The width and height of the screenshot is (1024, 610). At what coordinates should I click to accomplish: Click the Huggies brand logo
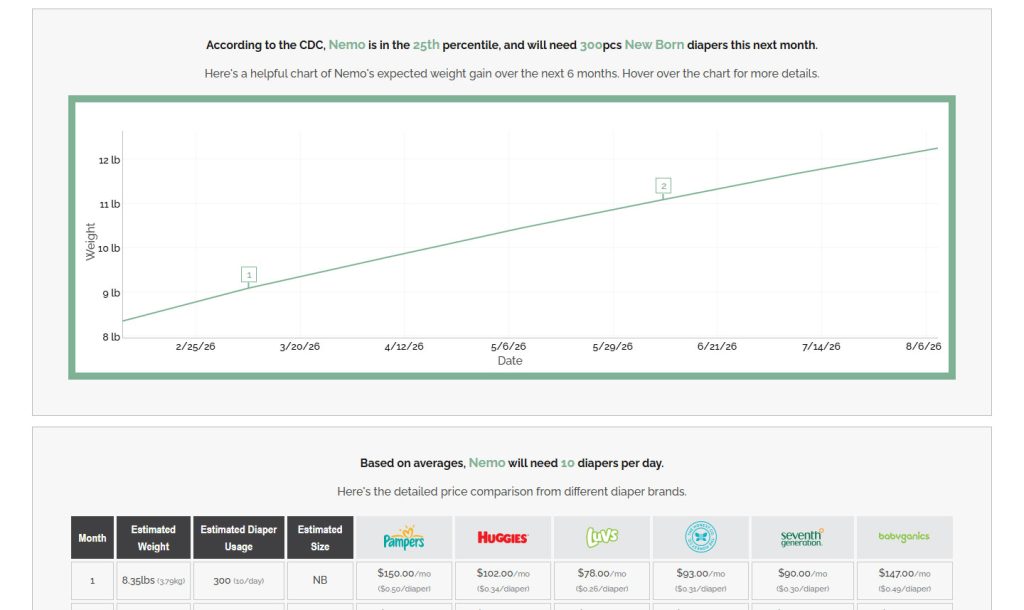502,538
